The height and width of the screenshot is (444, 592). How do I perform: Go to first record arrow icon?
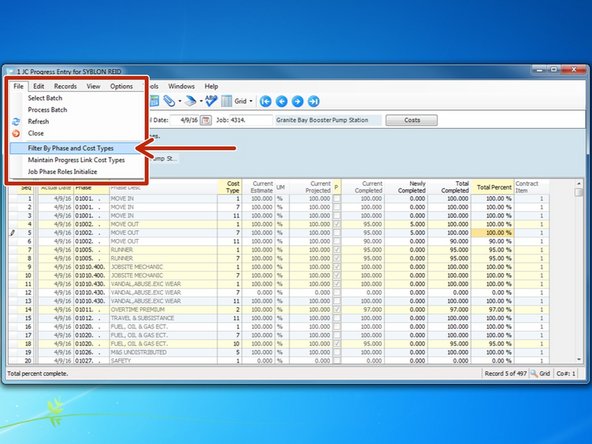[x=266, y=101]
